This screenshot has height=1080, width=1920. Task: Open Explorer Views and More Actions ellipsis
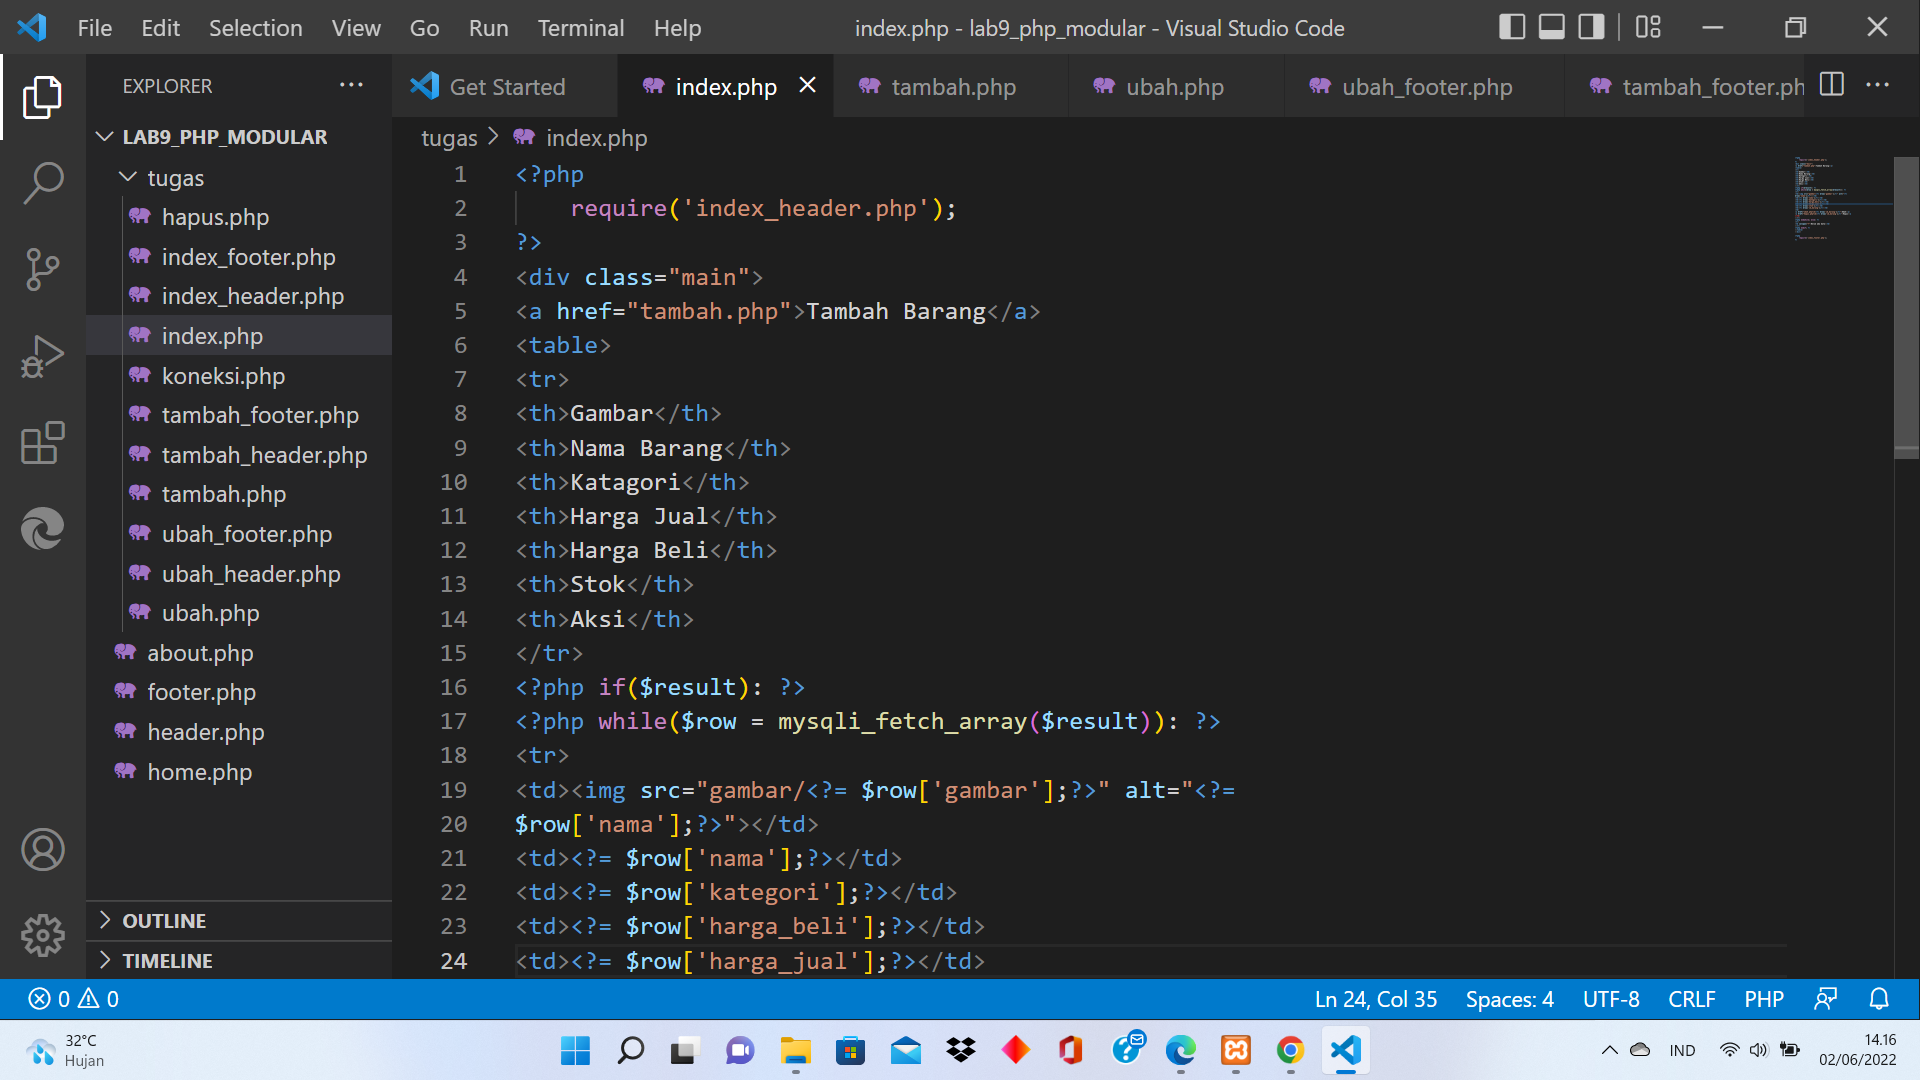[x=351, y=85]
